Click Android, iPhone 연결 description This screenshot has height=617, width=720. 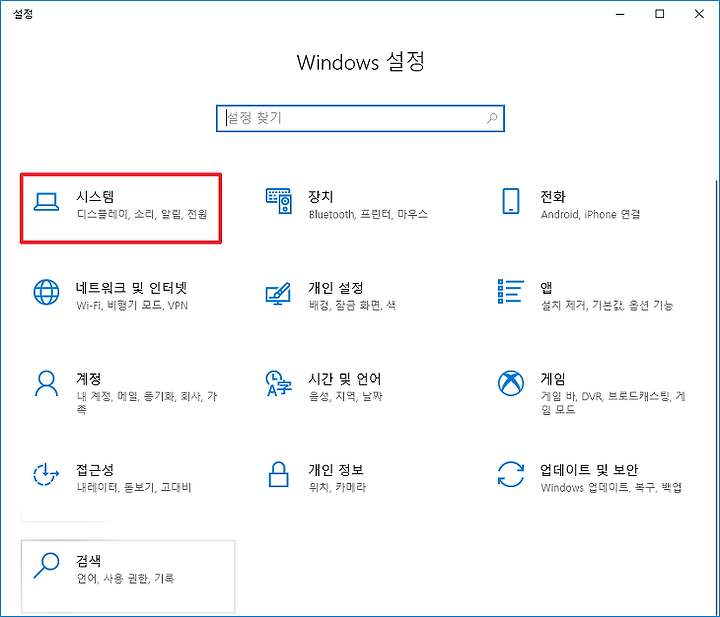coord(590,214)
